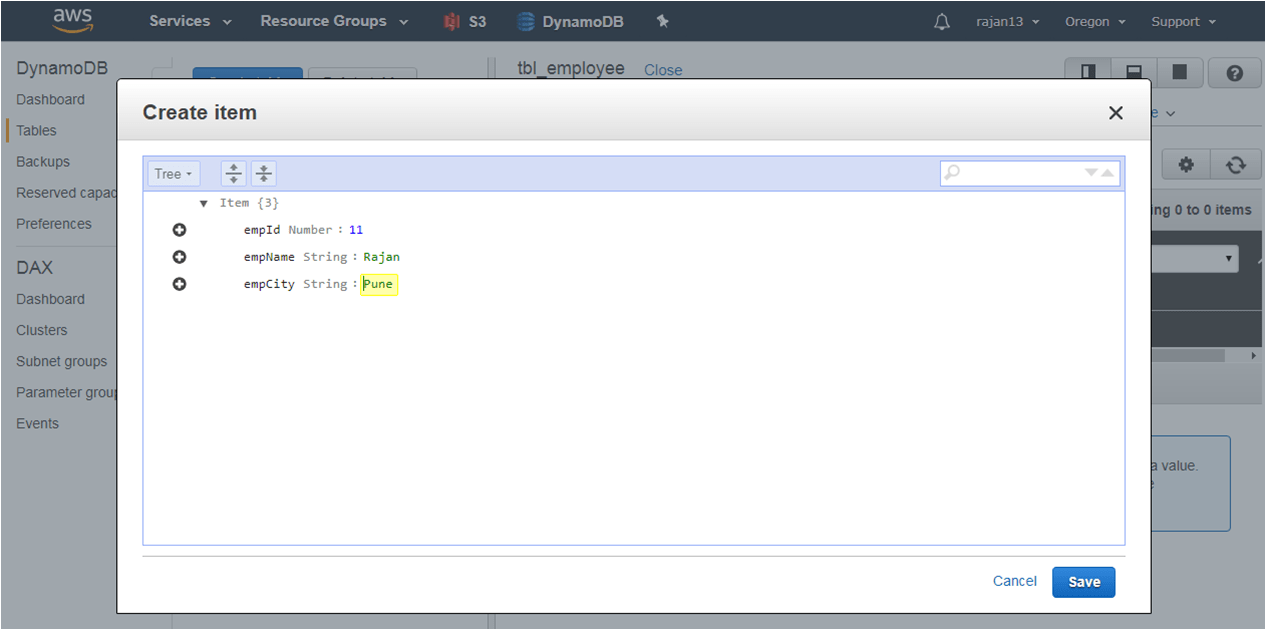Open the Resource Groups menu
The height and width of the screenshot is (630, 1266).
pyautogui.click(x=334, y=21)
